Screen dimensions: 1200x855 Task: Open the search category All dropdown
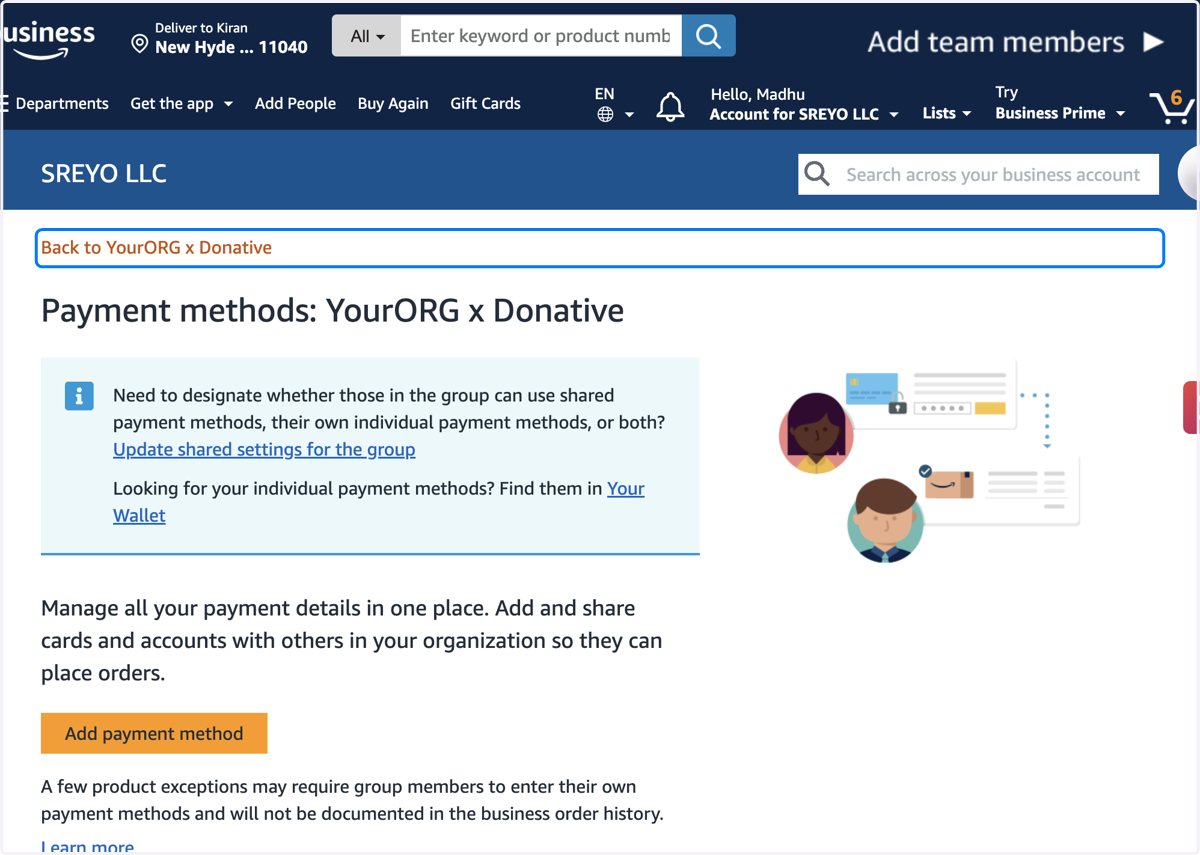click(367, 36)
